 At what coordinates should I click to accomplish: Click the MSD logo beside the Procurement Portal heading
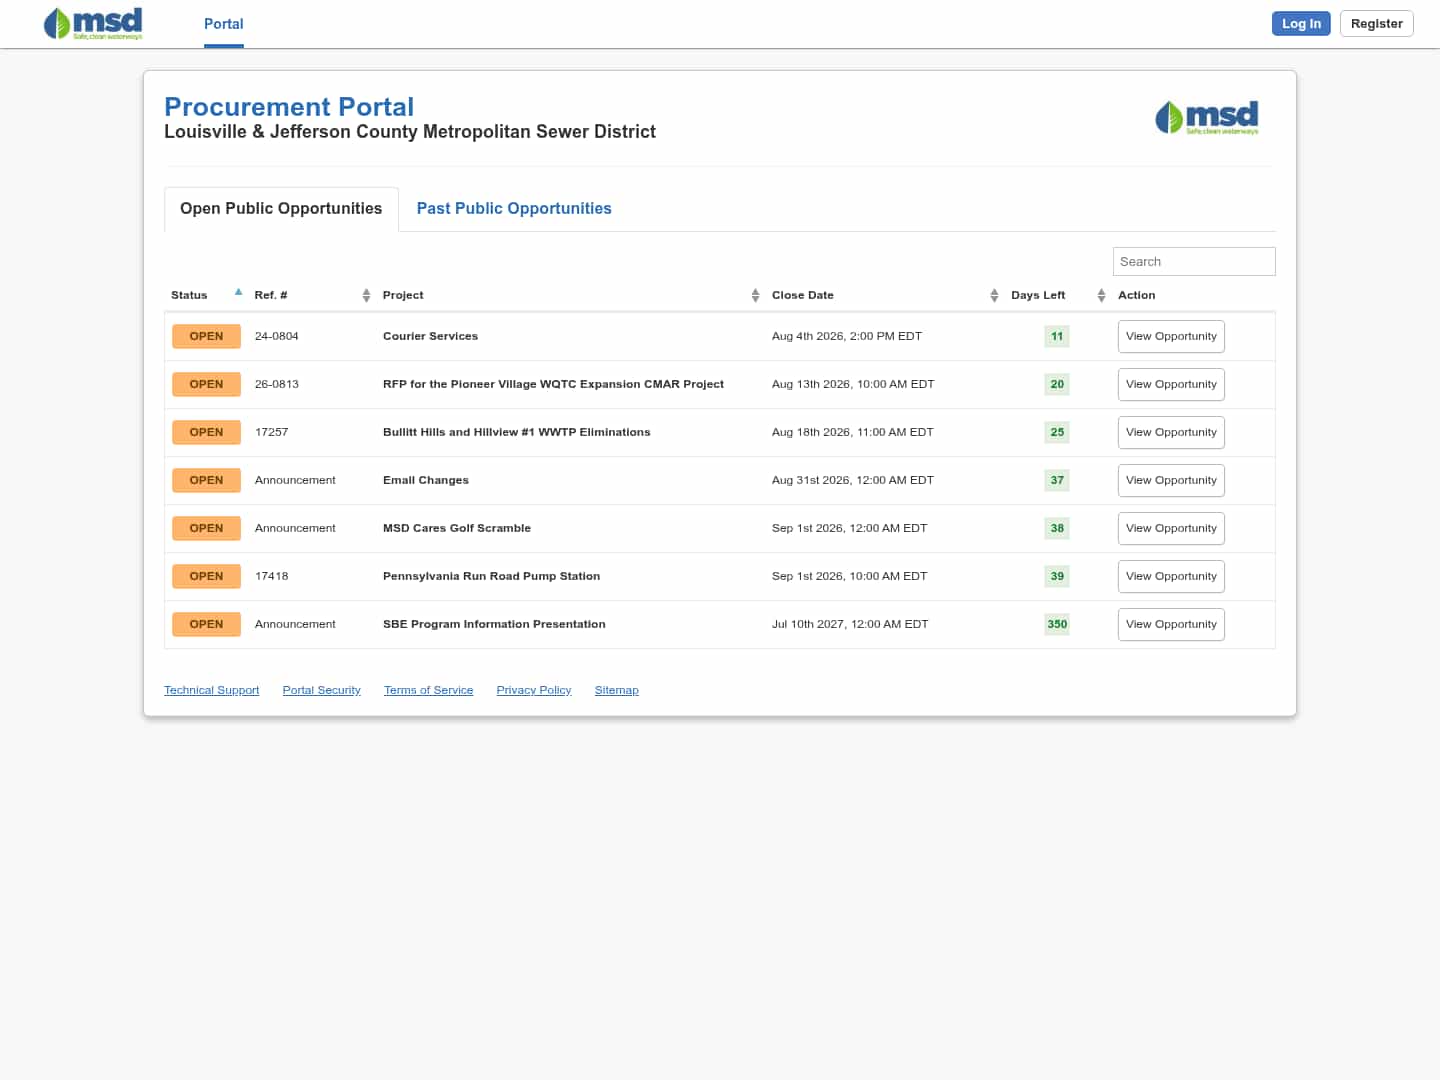click(1207, 118)
